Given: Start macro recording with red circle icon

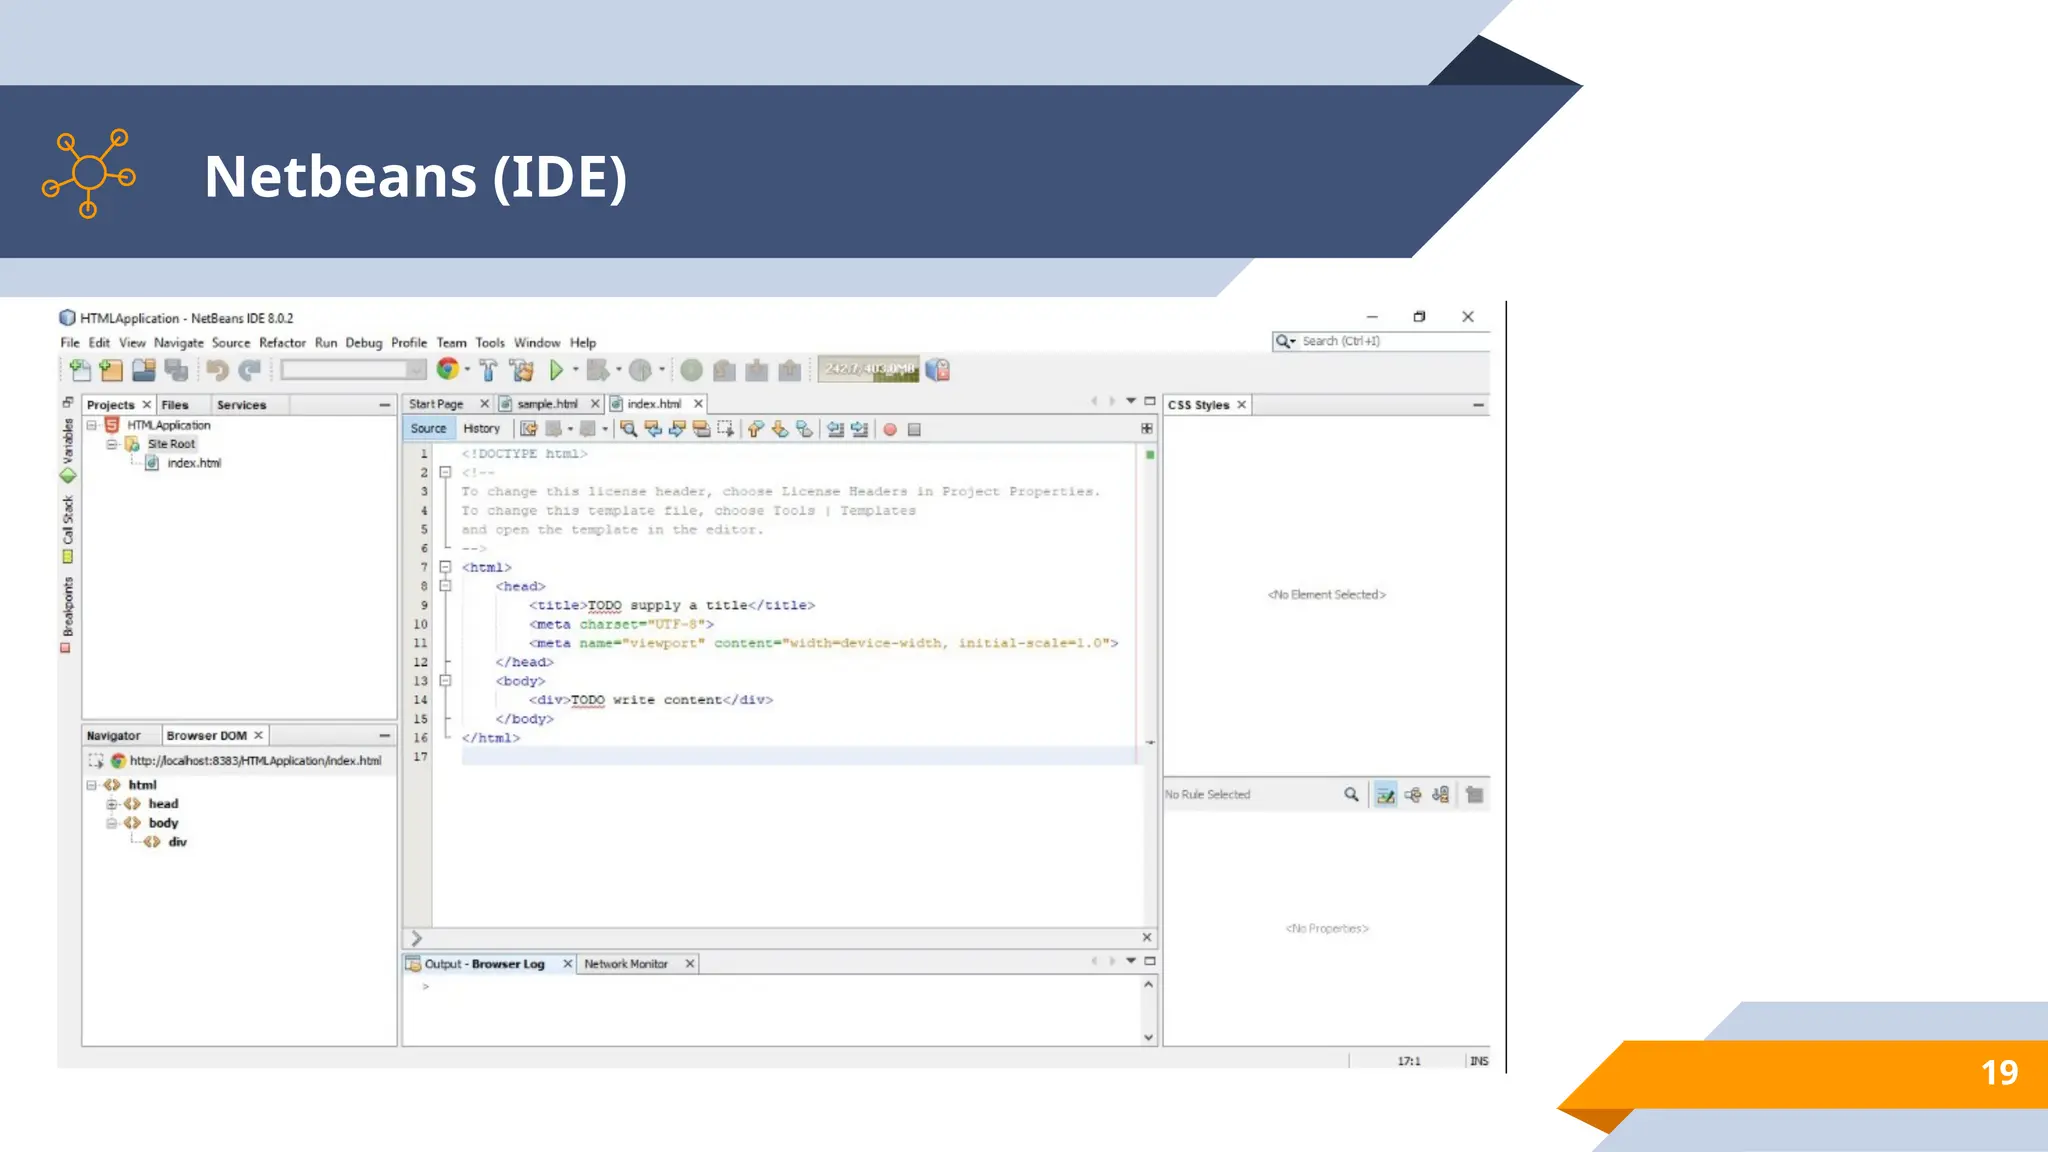Looking at the screenshot, I should point(889,429).
